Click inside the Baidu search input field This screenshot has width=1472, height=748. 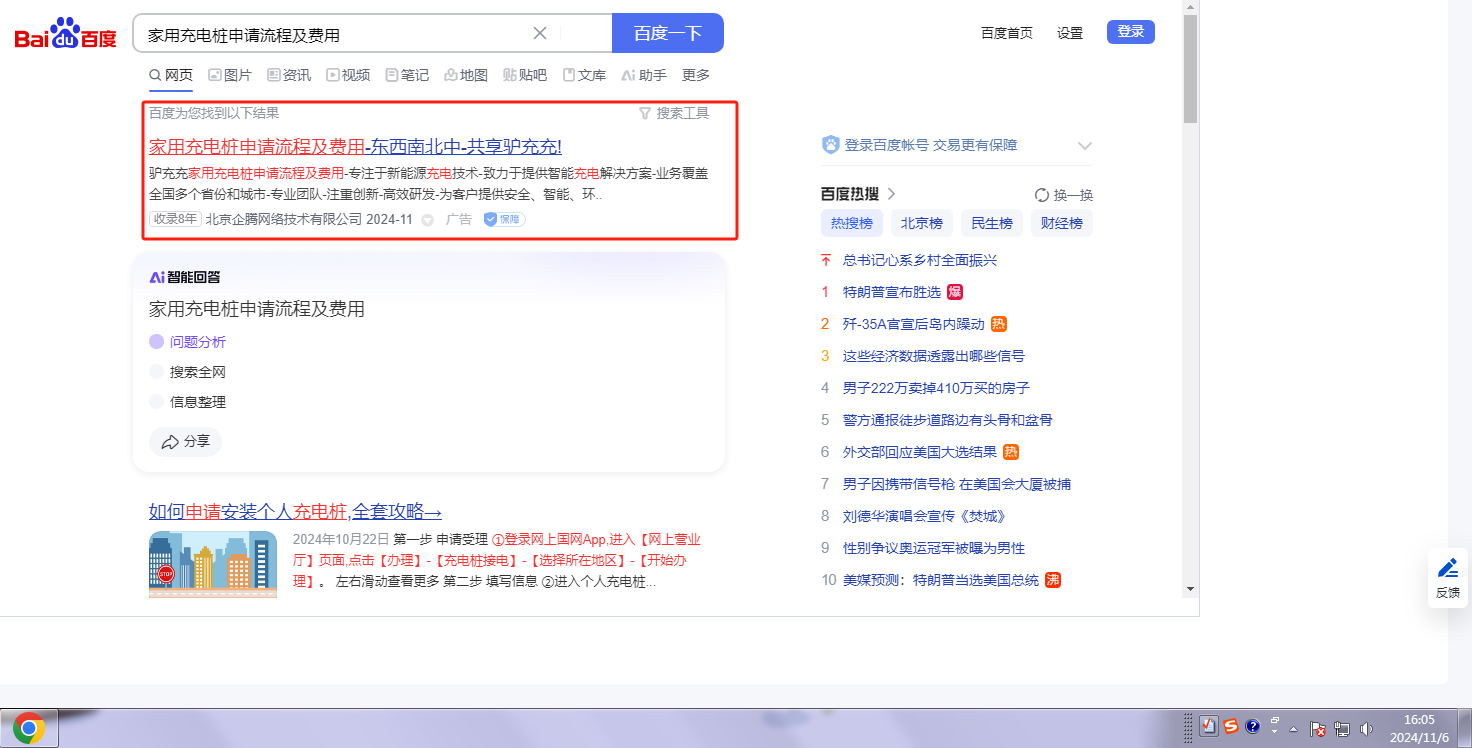(x=330, y=34)
